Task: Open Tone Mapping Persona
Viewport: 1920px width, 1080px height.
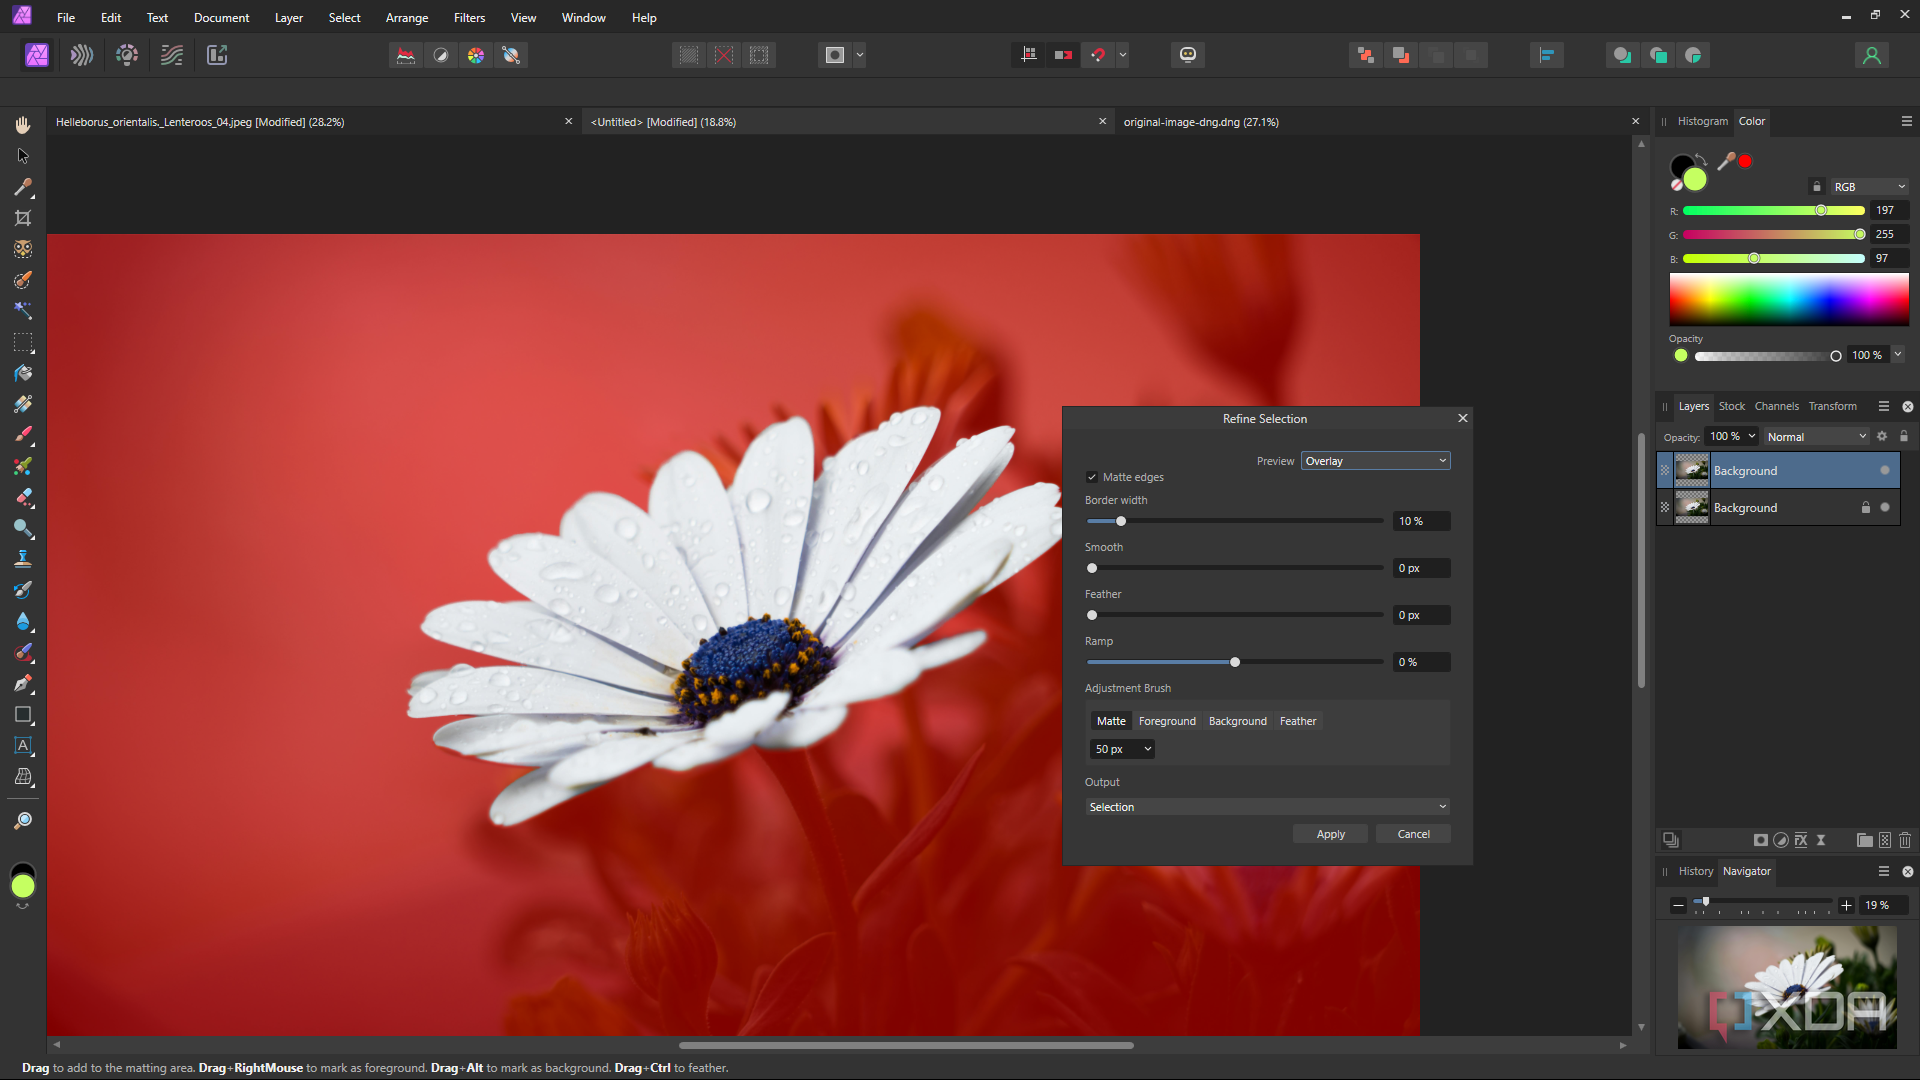Action: click(x=172, y=55)
